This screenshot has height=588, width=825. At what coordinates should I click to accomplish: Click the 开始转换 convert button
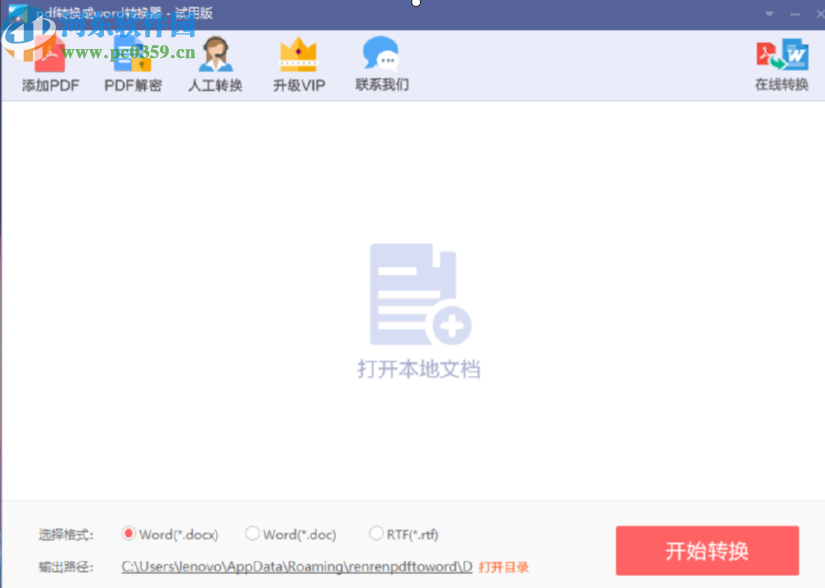coord(707,549)
